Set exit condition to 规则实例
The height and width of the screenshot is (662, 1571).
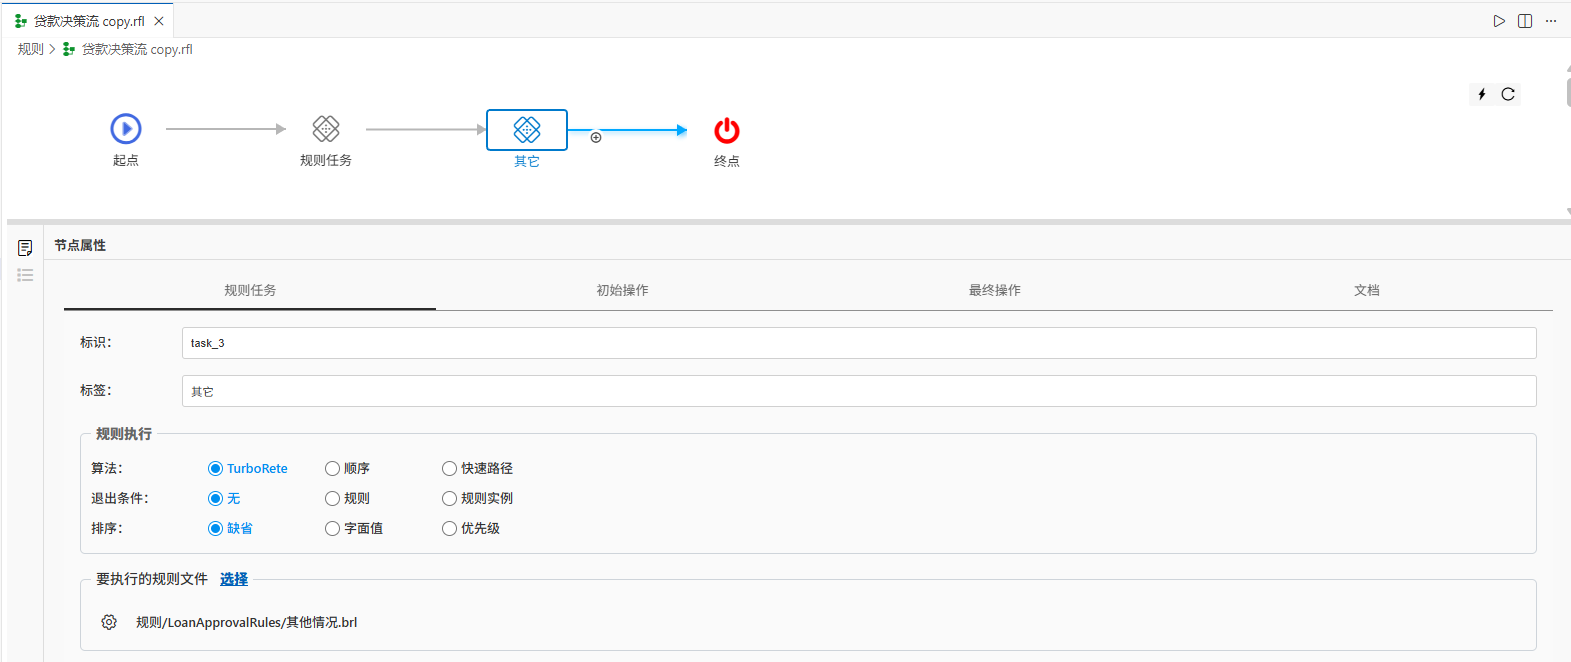(x=449, y=498)
